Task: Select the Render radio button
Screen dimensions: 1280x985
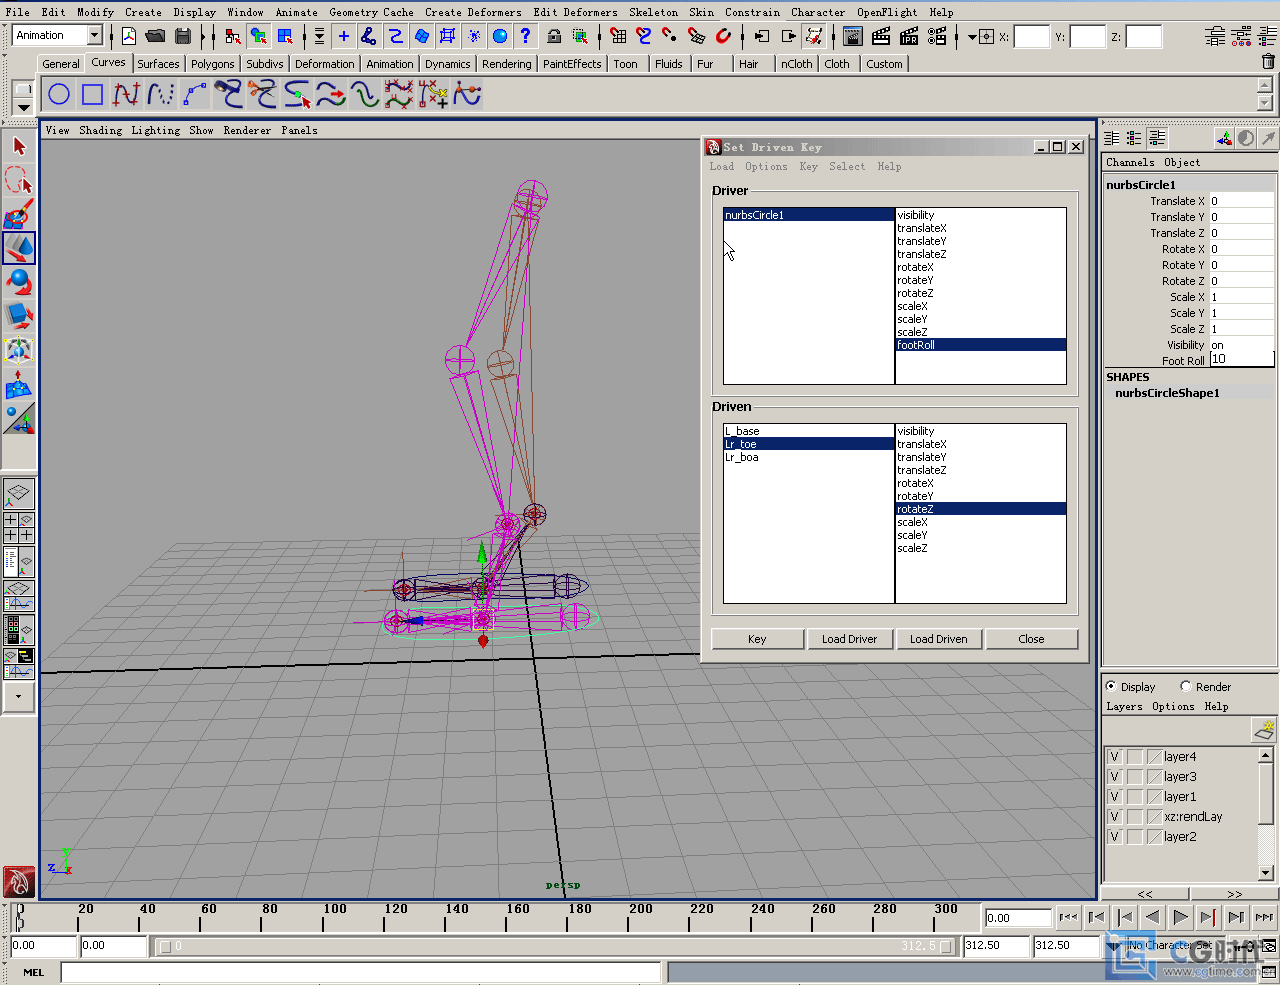Action: [1186, 686]
